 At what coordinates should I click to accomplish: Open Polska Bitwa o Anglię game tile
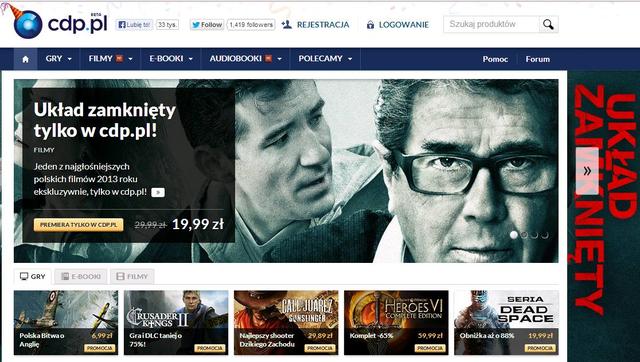66,322
